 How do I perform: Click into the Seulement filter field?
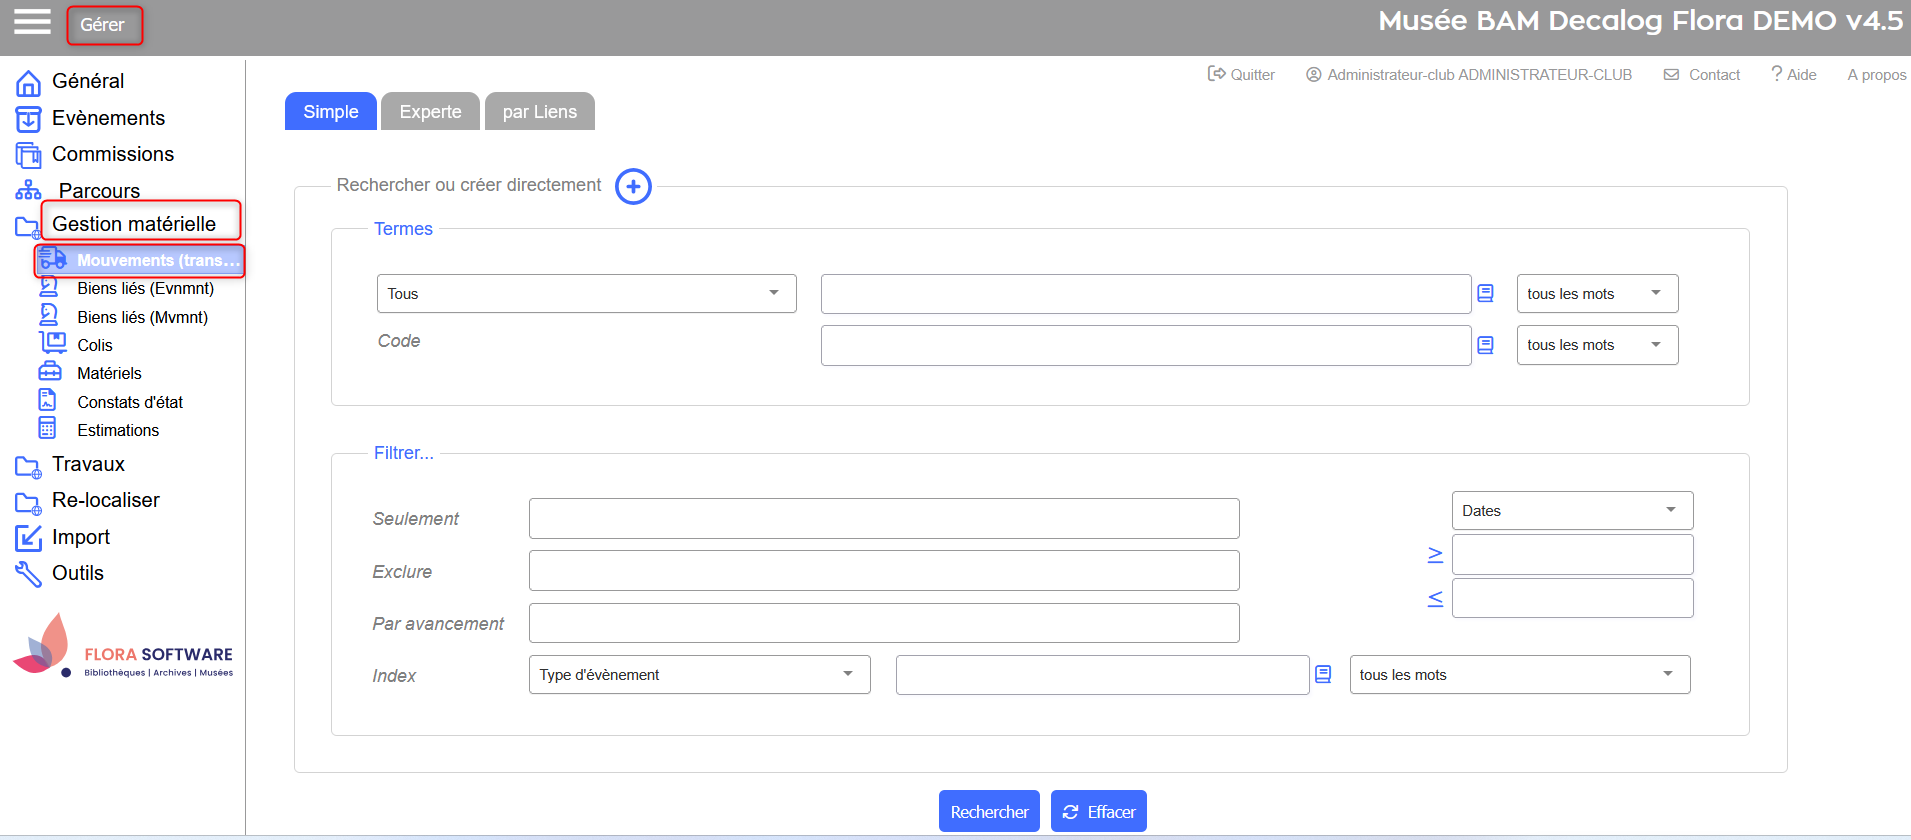tap(883, 519)
